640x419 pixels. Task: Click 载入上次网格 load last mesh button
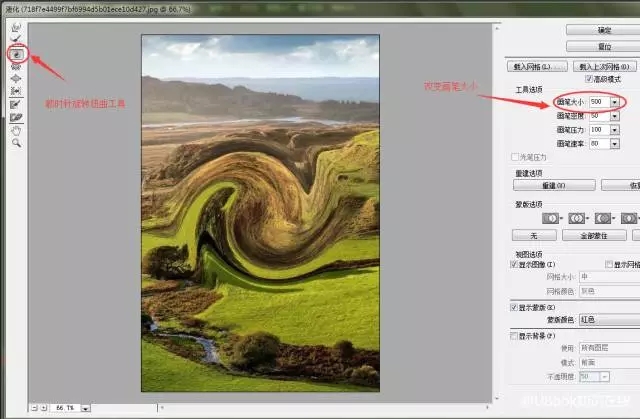(604, 67)
